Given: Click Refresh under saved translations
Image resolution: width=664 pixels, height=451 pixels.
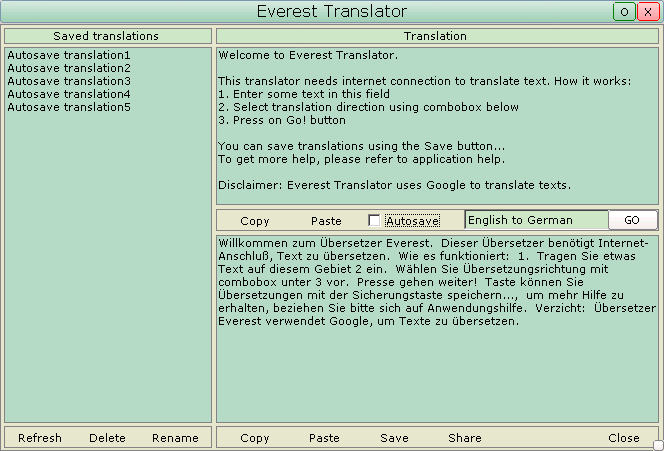Looking at the screenshot, I should [x=40, y=438].
